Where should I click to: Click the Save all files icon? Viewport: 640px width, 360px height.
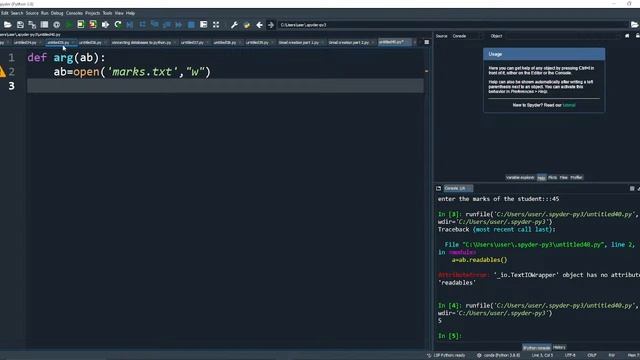coord(32,25)
